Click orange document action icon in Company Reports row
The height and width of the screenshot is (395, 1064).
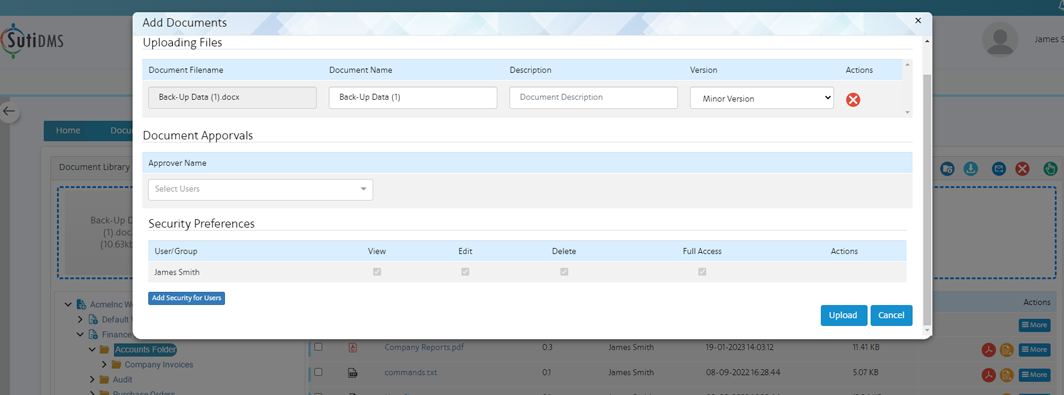(1006, 350)
